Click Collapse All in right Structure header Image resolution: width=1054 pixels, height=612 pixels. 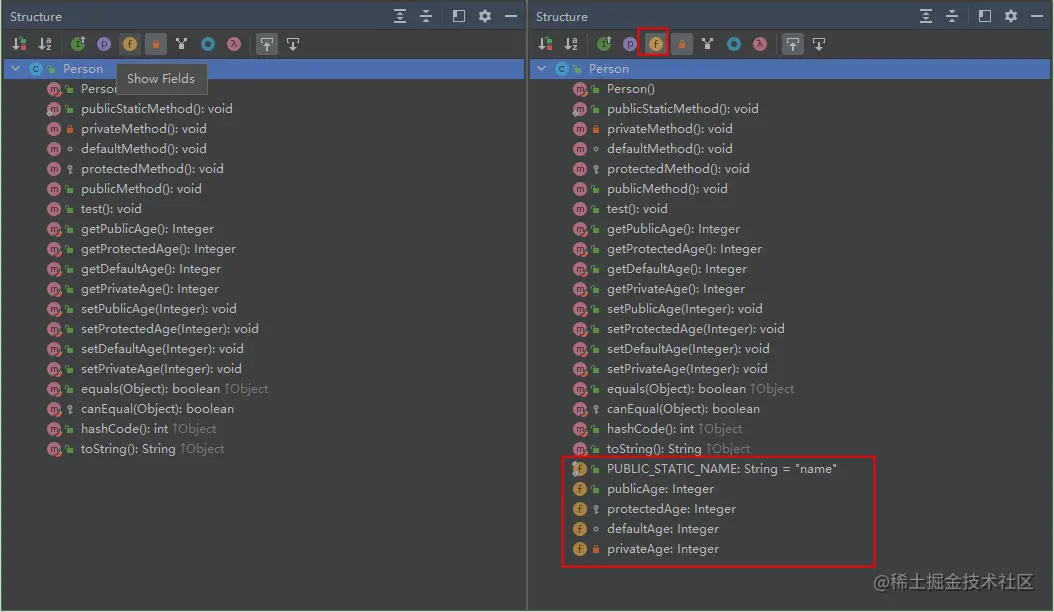952,16
